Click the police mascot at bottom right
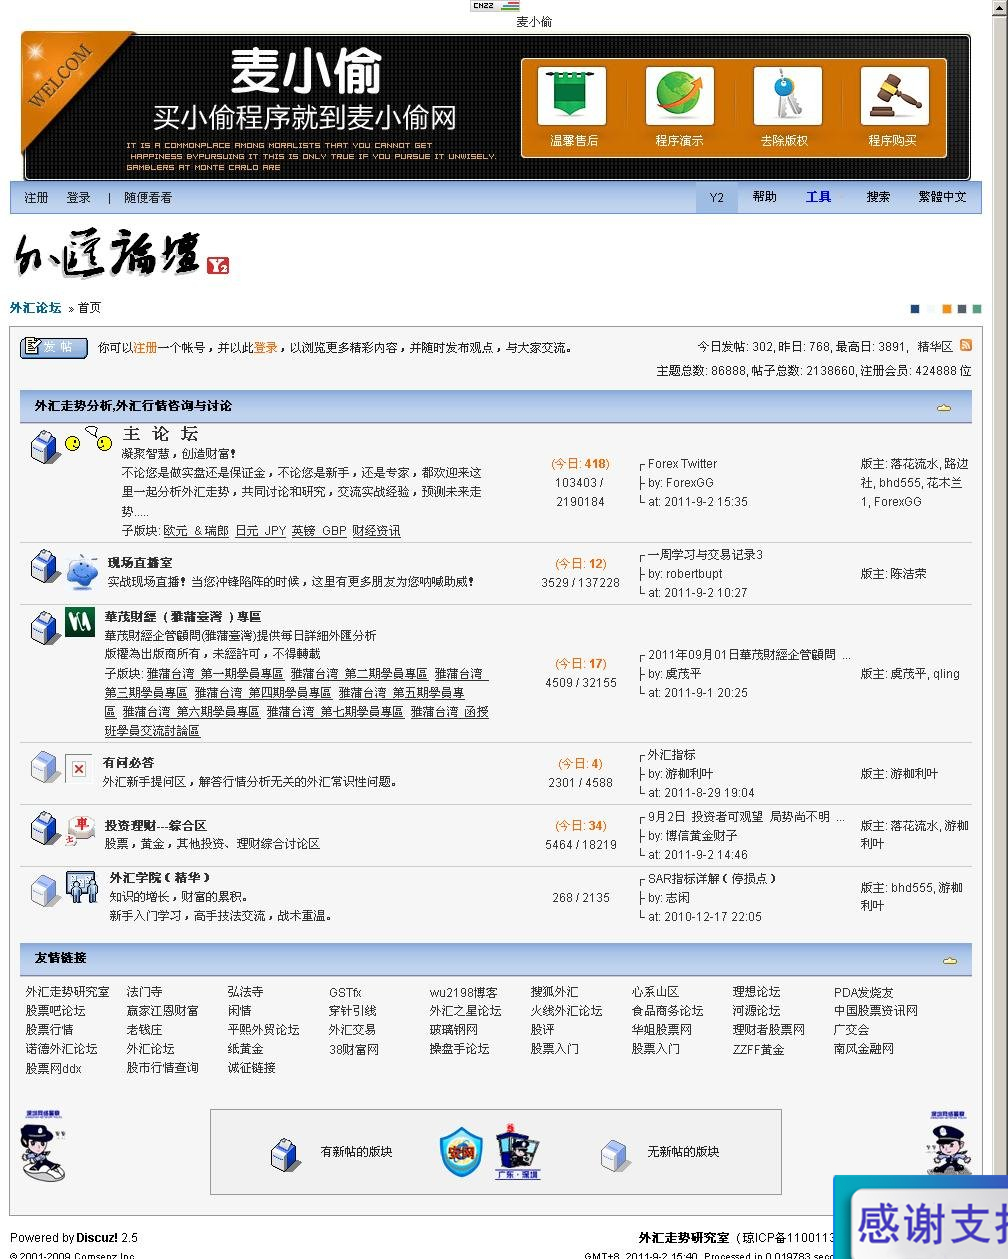The height and width of the screenshot is (1259, 1008). tap(949, 1142)
